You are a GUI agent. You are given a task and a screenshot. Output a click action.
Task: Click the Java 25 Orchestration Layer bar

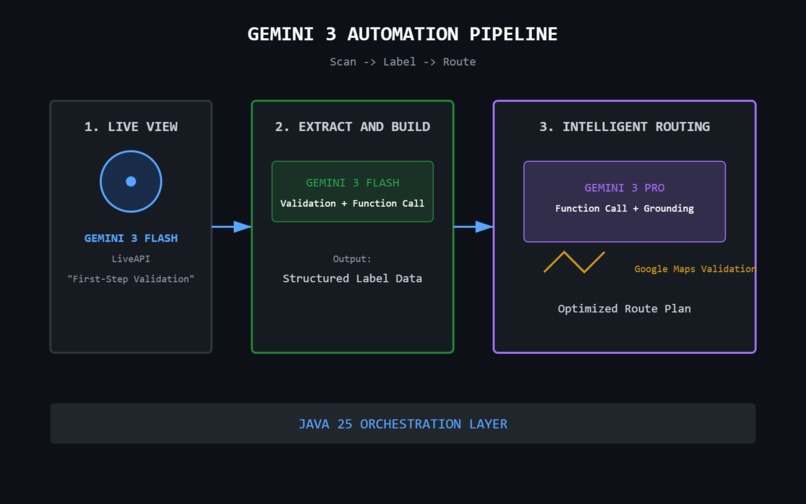(403, 423)
